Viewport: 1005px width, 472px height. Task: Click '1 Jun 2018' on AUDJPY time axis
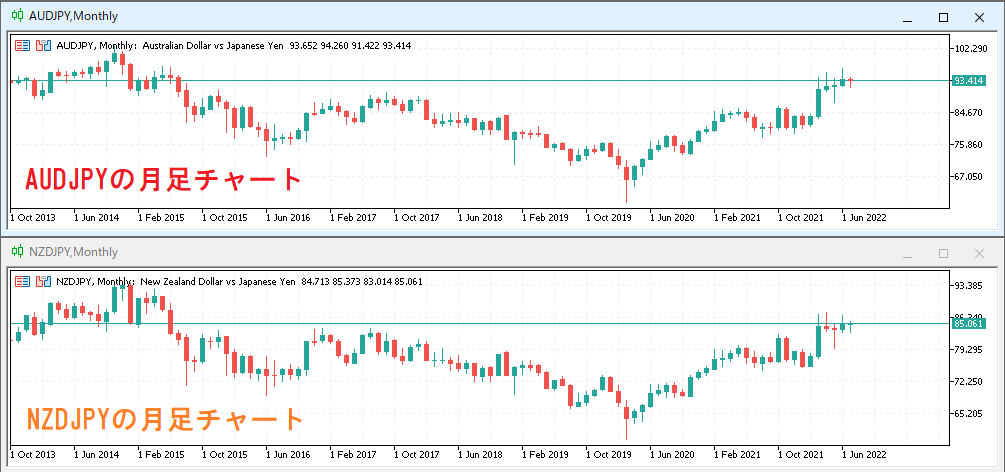click(x=480, y=217)
